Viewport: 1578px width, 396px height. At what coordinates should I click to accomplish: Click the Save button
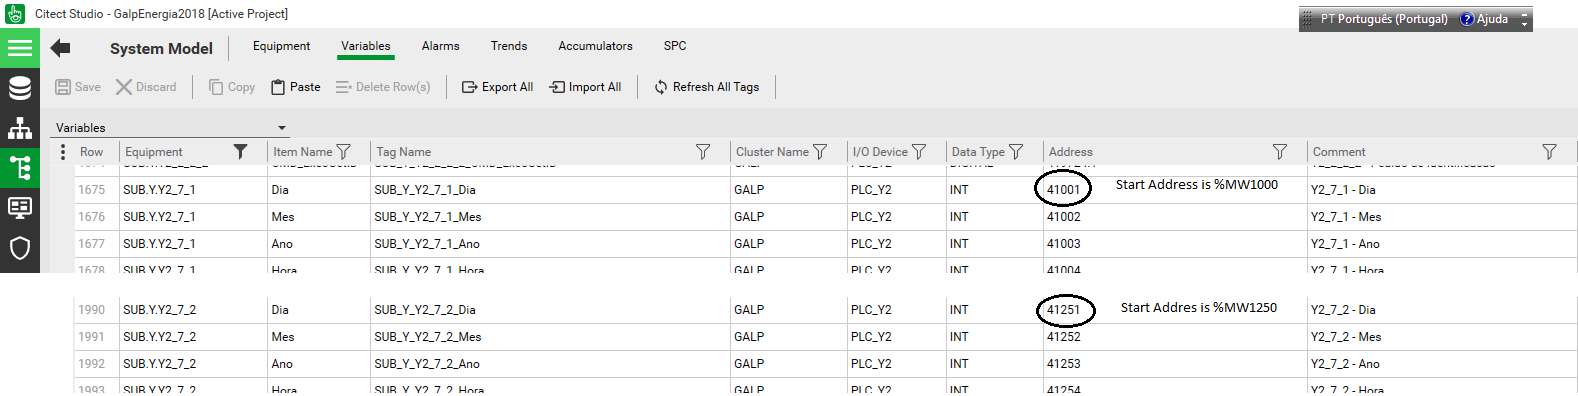click(78, 87)
